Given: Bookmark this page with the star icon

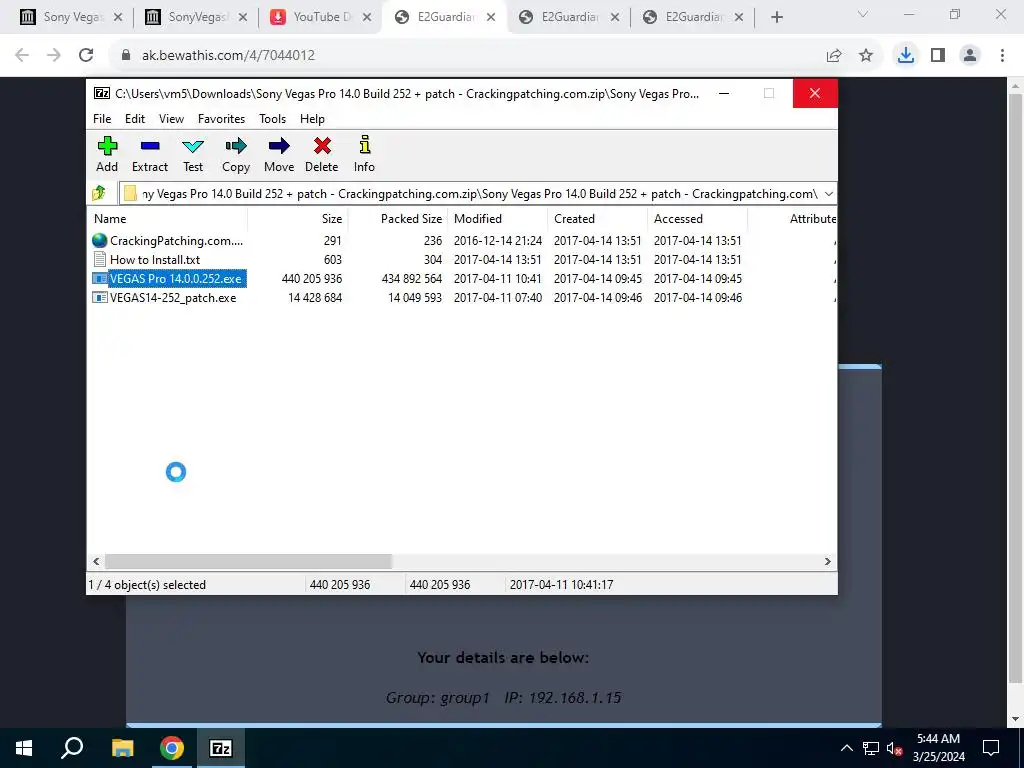Looking at the screenshot, I should pos(866,56).
